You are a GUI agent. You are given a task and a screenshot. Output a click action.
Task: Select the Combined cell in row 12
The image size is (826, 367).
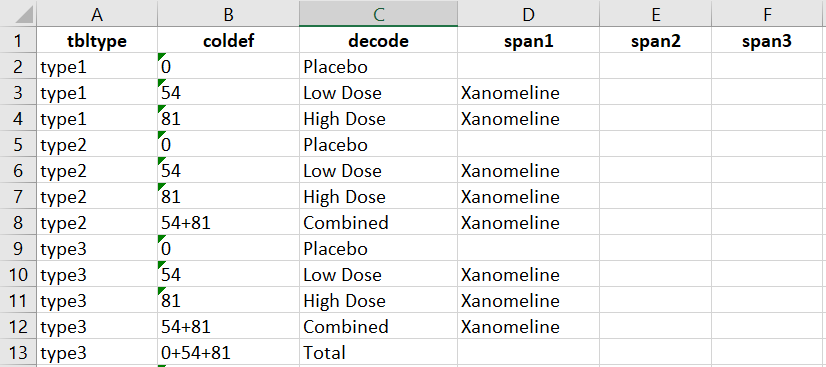coord(378,326)
